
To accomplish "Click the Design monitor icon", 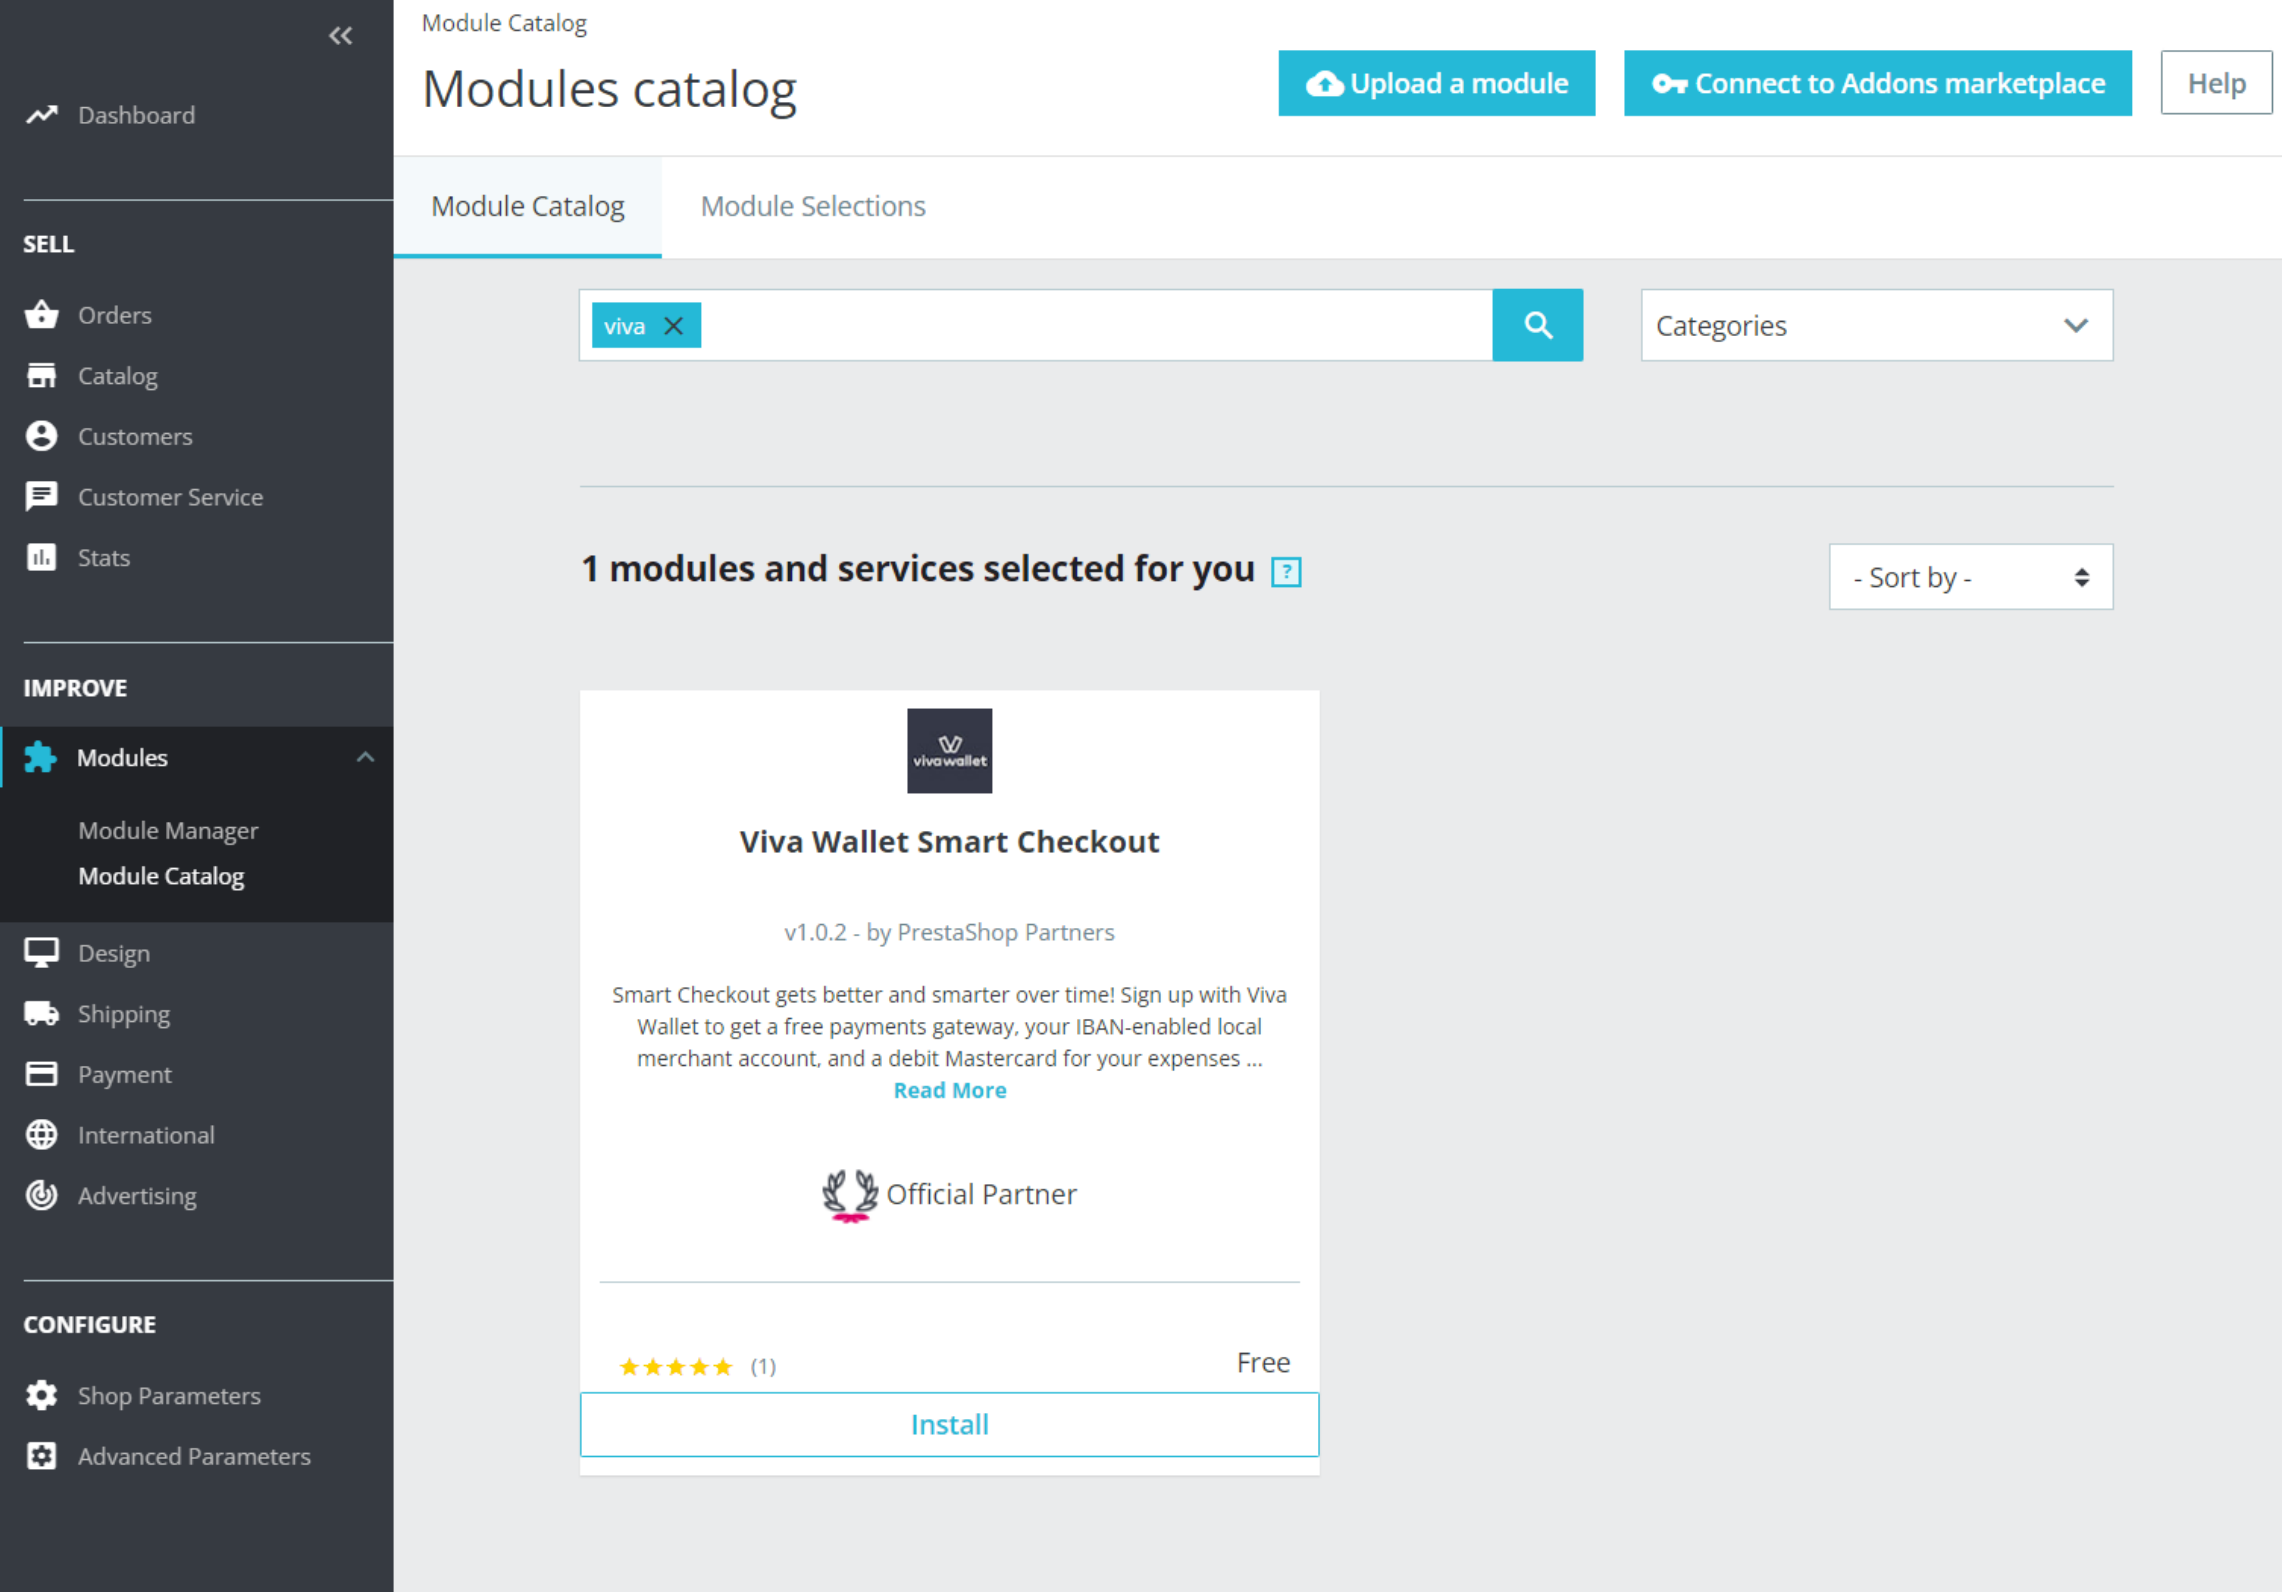I will [x=41, y=953].
